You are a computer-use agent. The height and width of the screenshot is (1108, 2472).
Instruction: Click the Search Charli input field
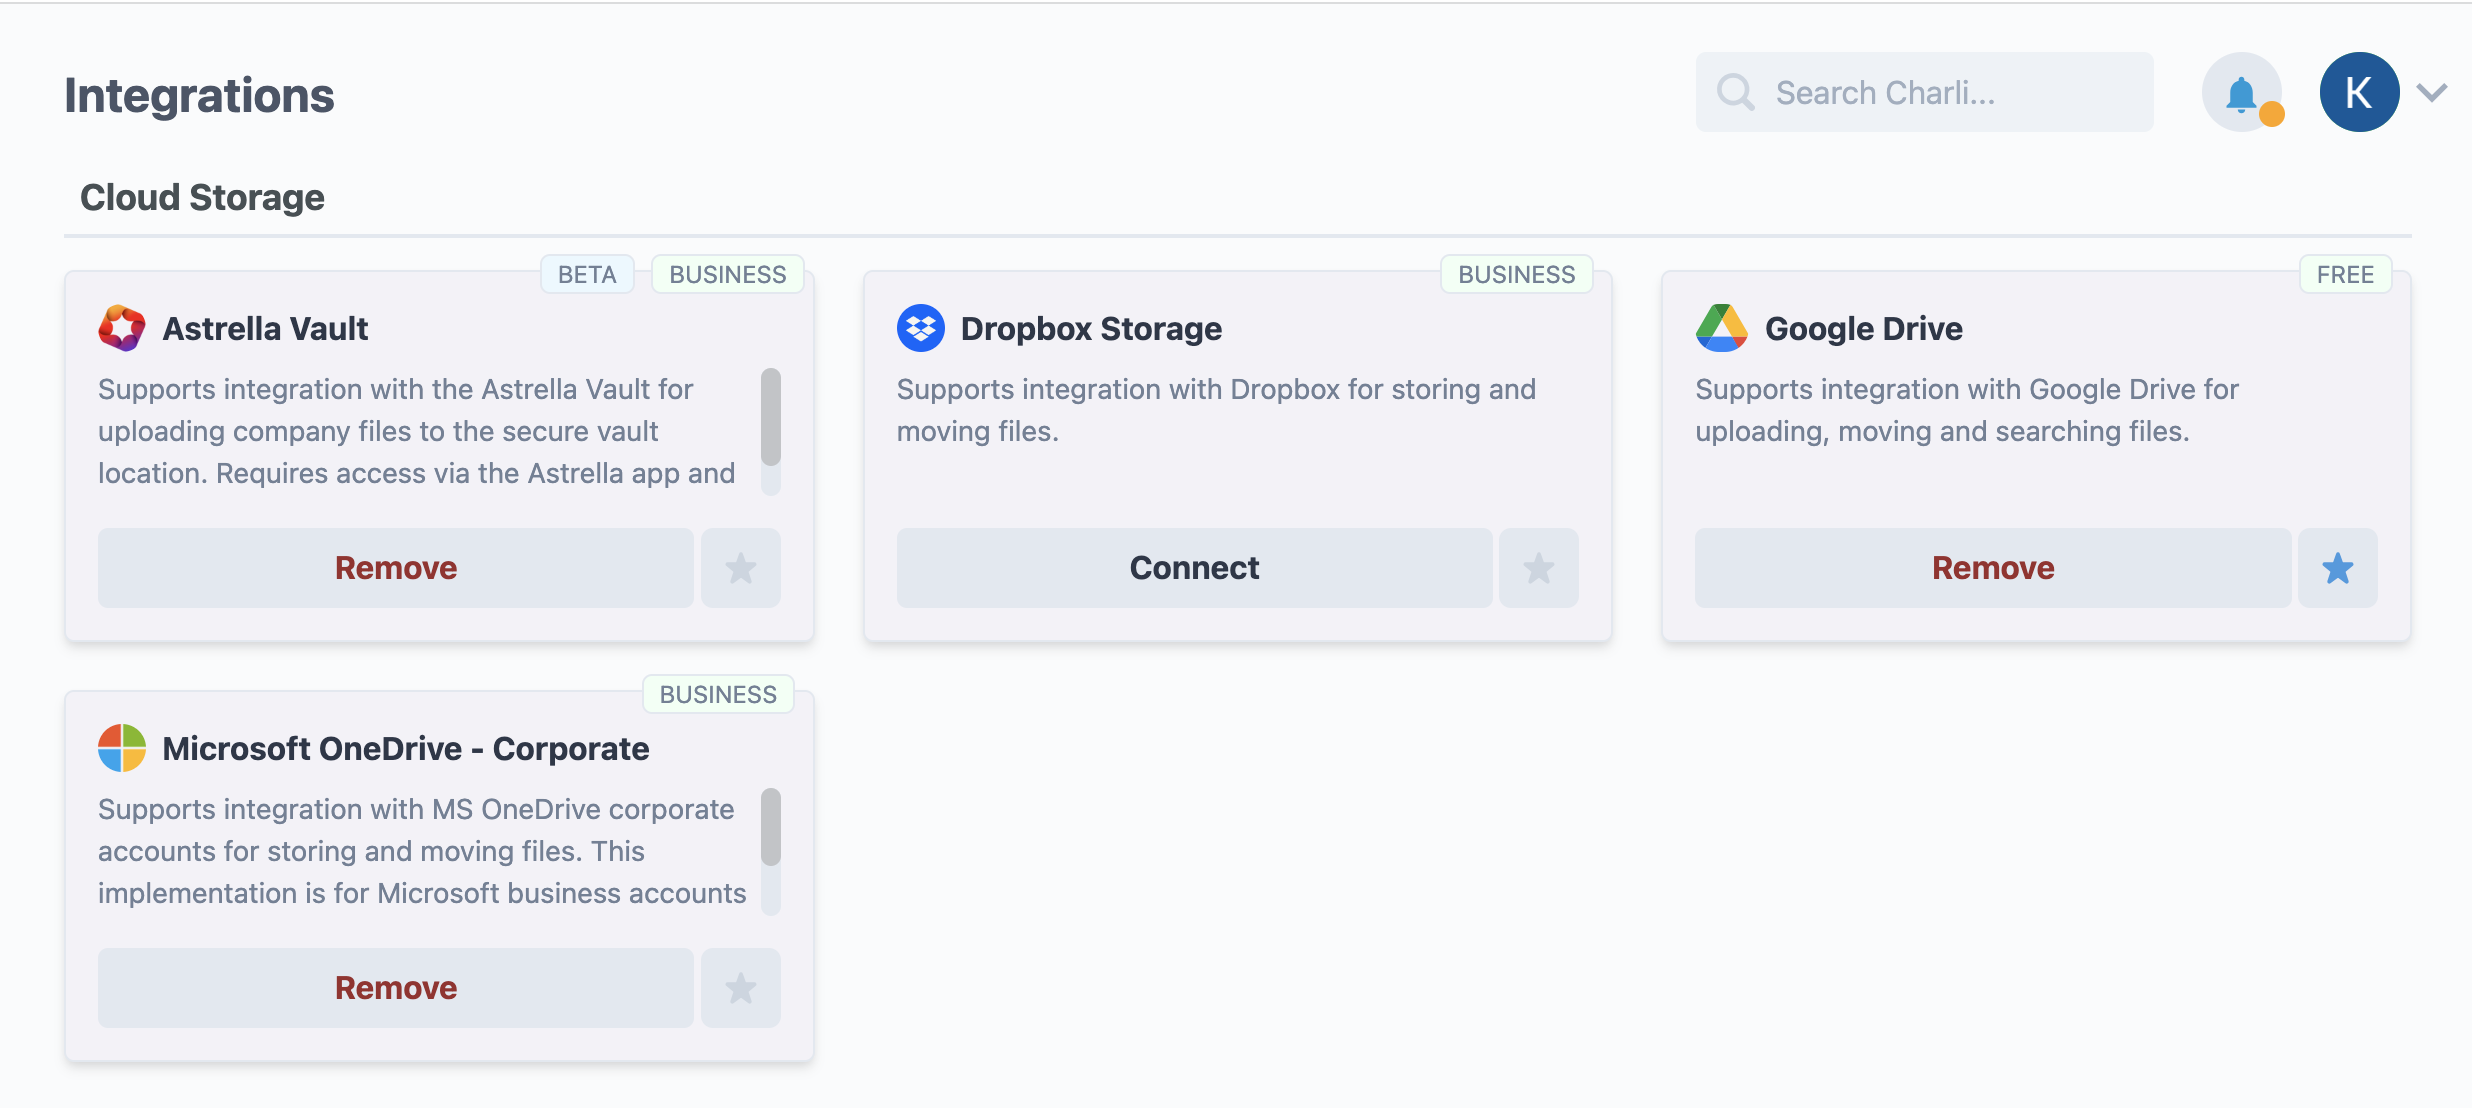tap(1924, 92)
